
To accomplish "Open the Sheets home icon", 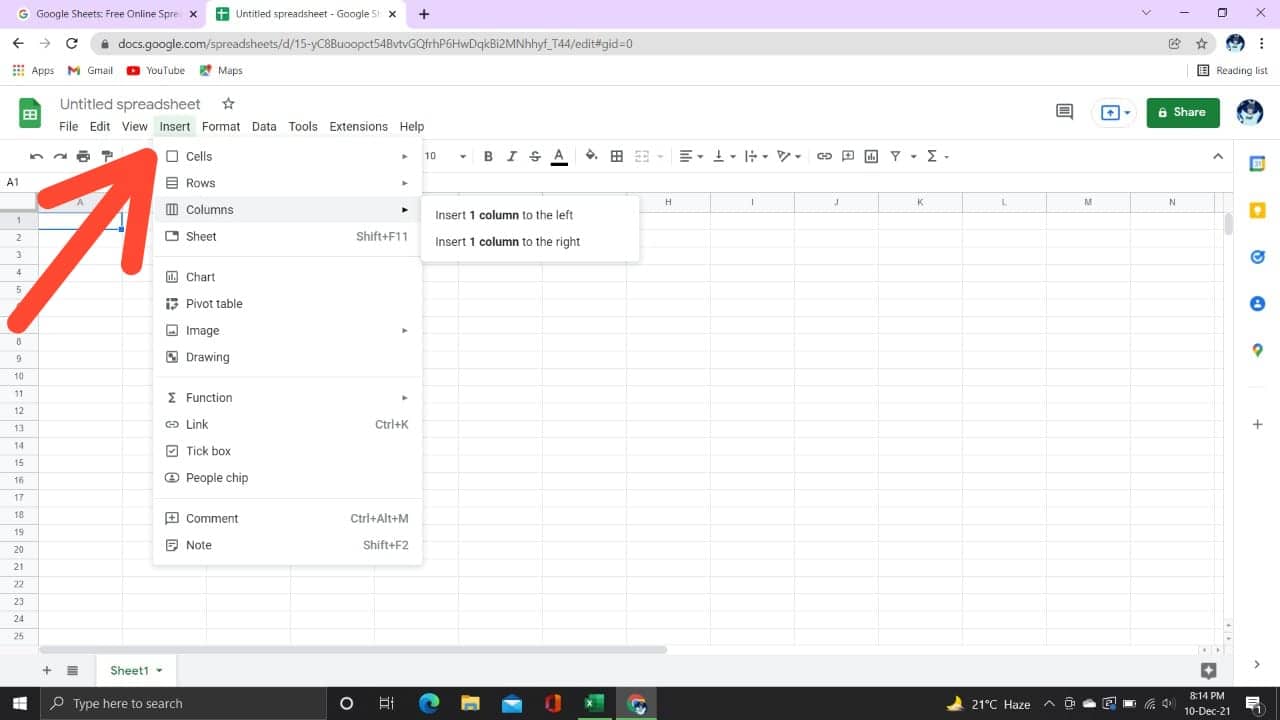I will pyautogui.click(x=30, y=113).
